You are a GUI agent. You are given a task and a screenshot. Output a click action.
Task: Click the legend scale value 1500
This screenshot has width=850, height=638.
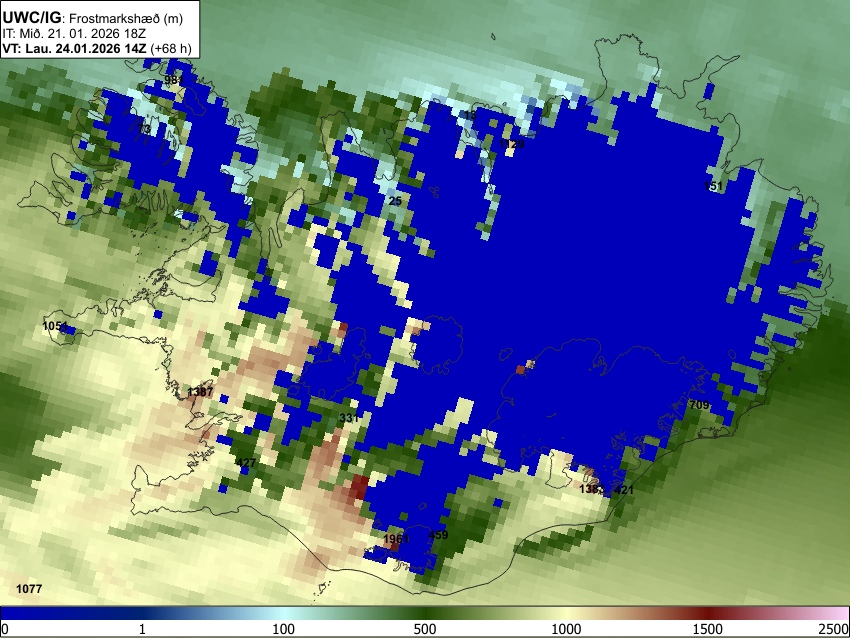click(708, 629)
